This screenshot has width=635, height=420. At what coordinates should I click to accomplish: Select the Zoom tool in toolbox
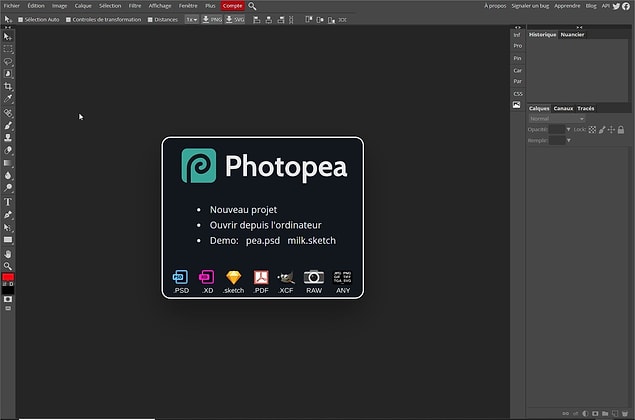[x=8, y=266]
